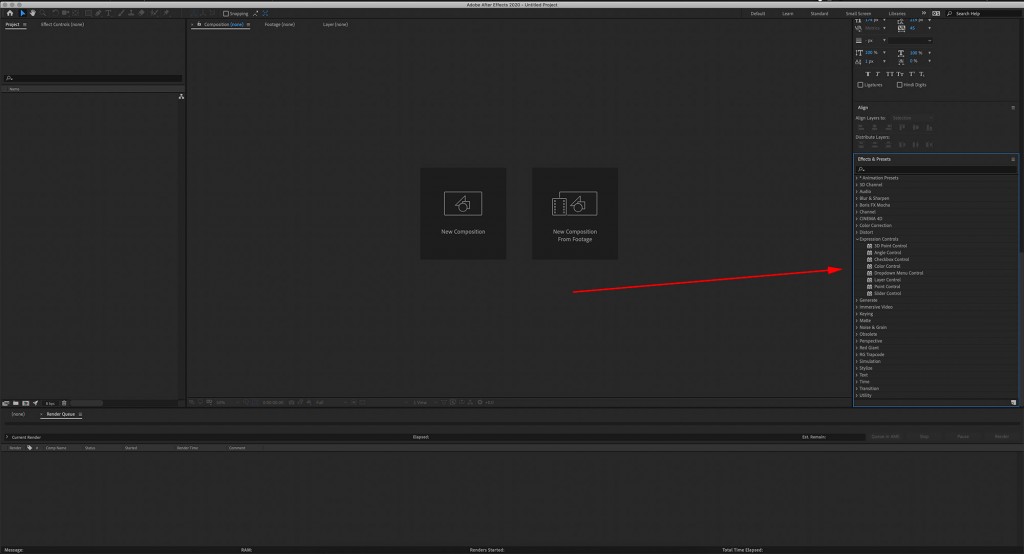Click the Subscript text style button
The height and width of the screenshot is (554, 1024).
(x=921, y=74)
